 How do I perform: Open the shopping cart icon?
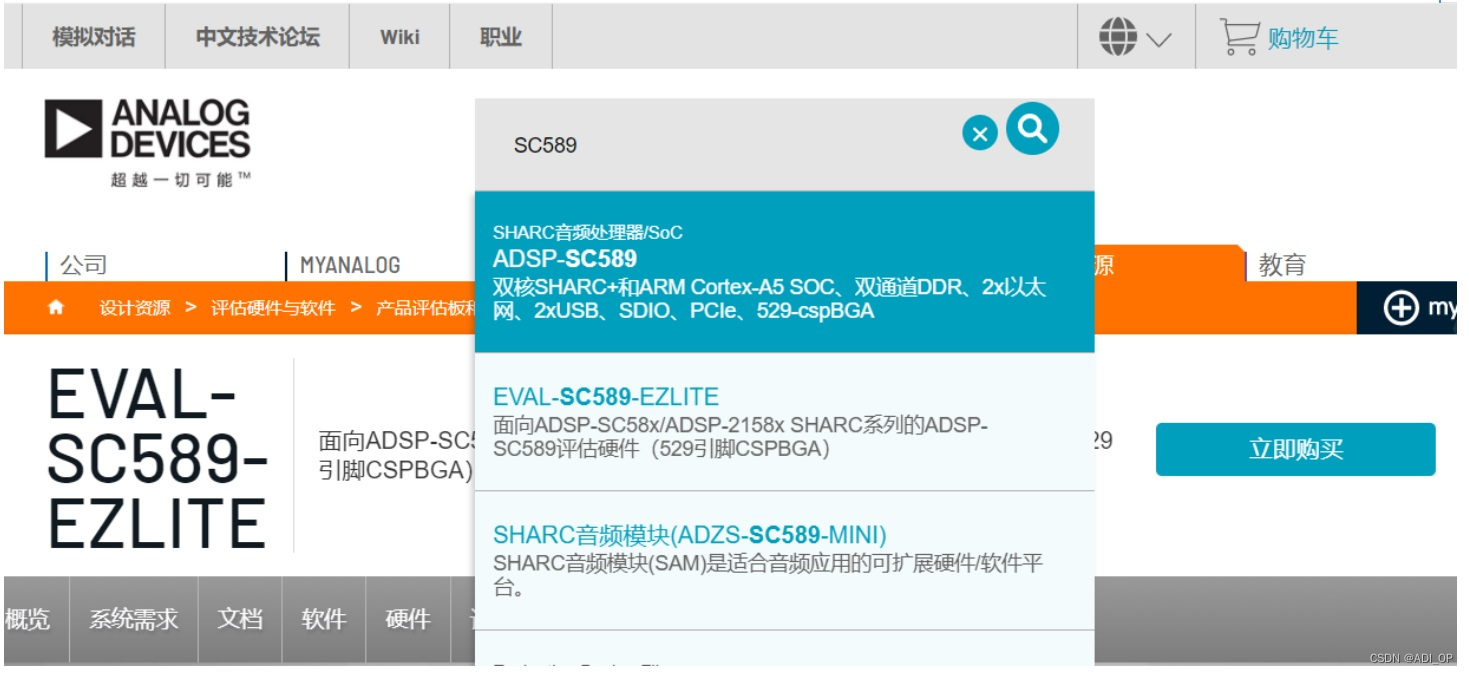(1239, 37)
